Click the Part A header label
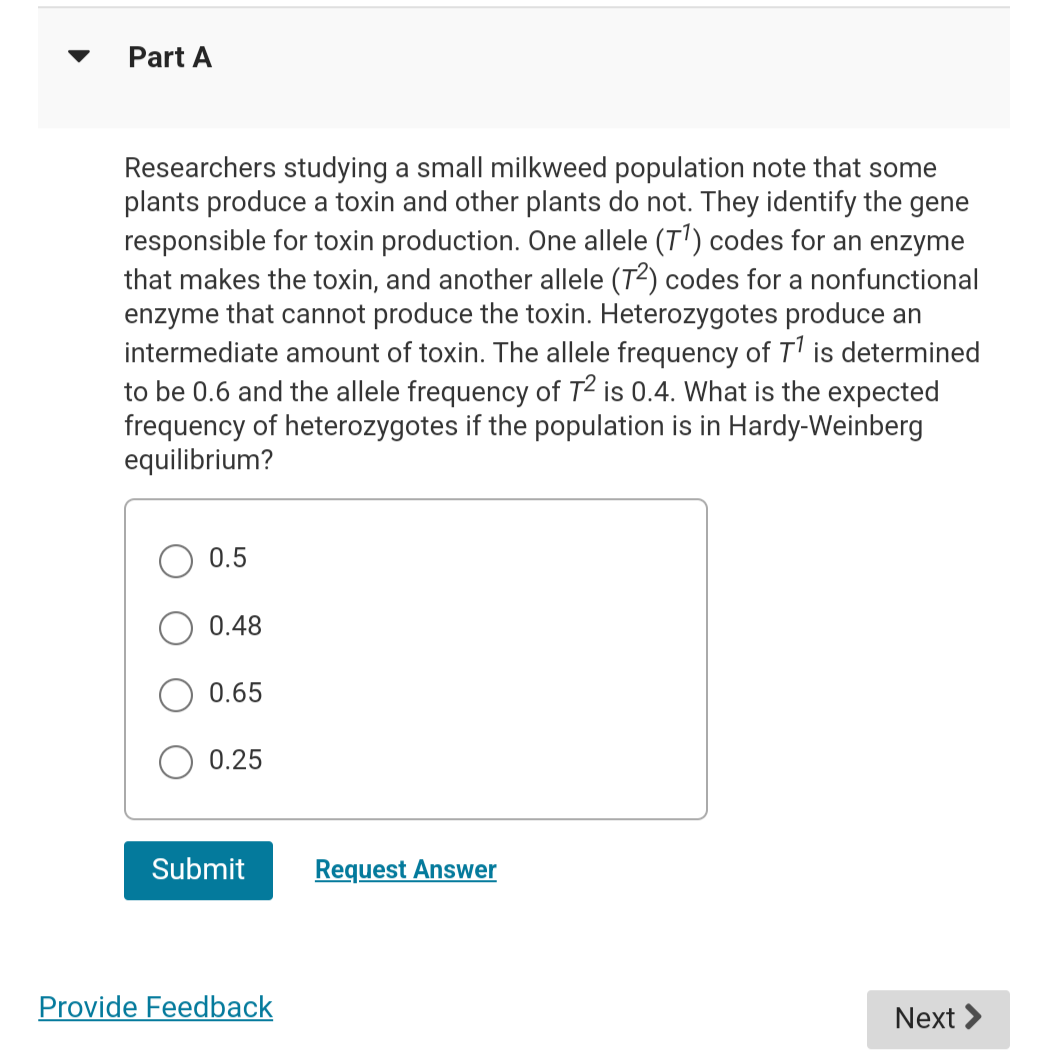Viewport: 1063px width, 1050px height. tap(169, 57)
